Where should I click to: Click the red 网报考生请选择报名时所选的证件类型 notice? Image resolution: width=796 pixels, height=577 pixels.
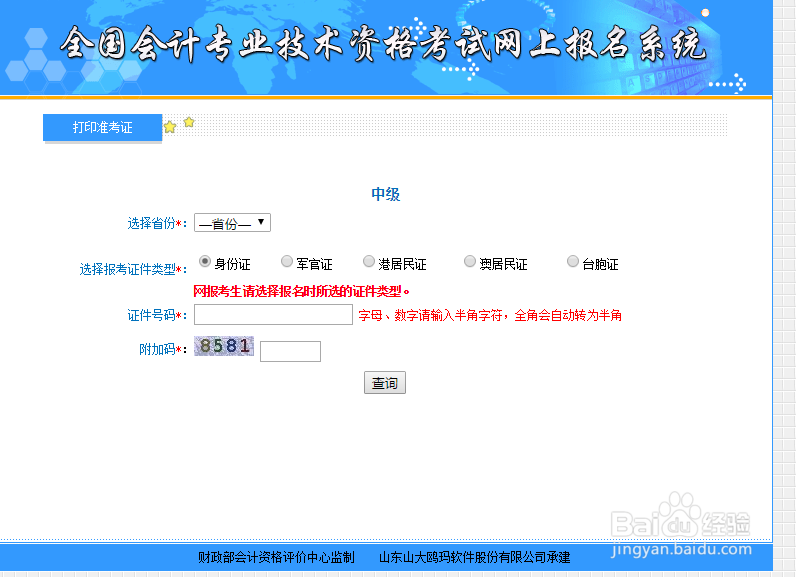(301, 291)
